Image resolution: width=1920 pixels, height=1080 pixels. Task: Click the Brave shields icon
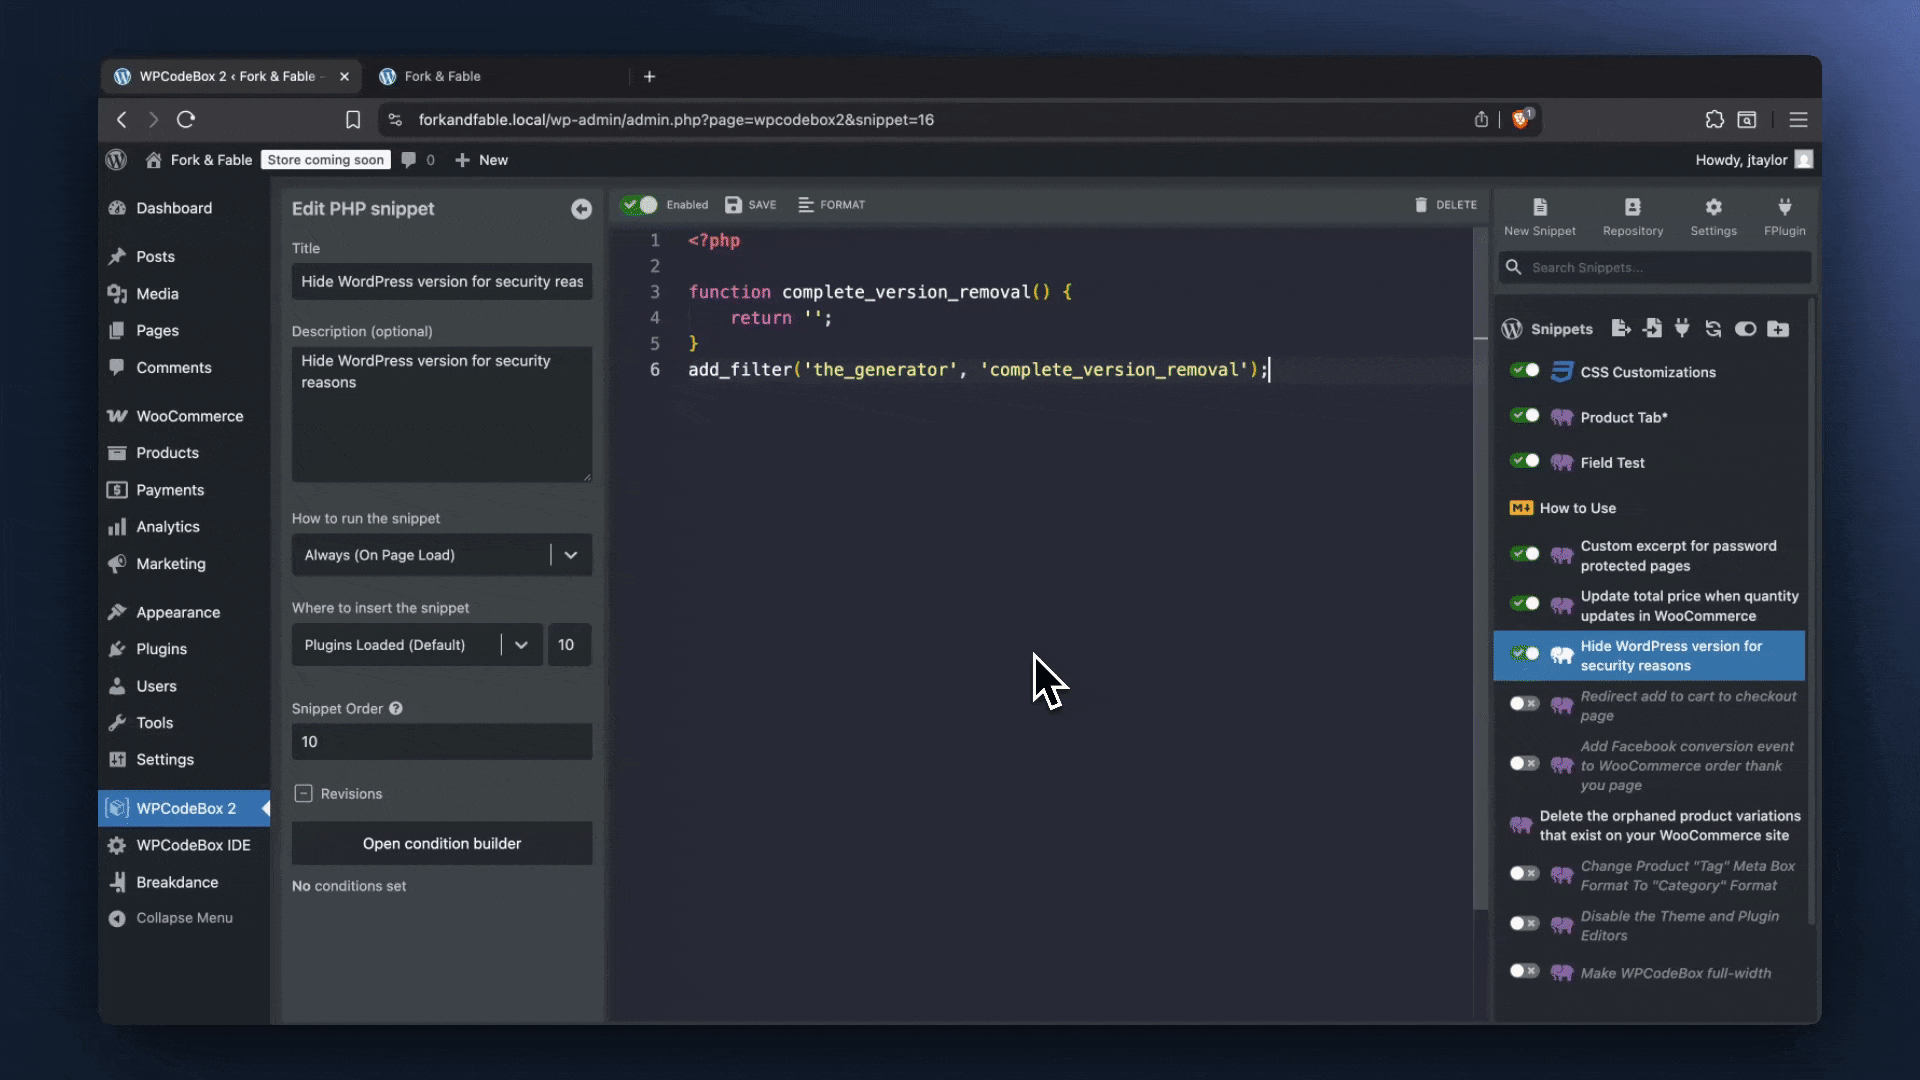coord(1521,119)
